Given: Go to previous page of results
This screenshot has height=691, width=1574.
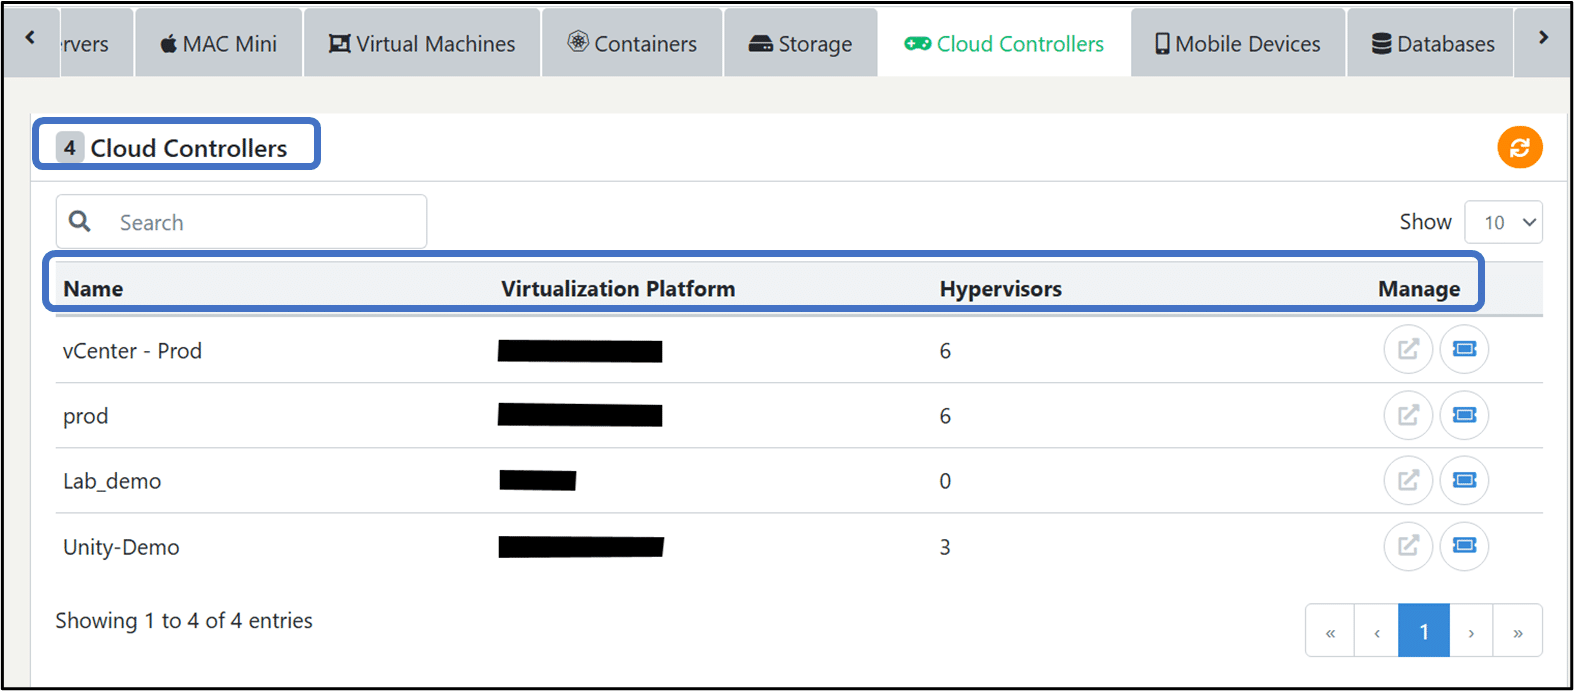Looking at the screenshot, I should coord(1377,631).
